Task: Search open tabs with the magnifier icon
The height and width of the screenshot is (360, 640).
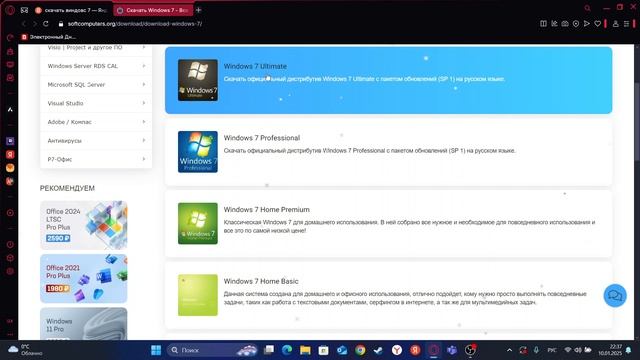Action: (587, 8)
